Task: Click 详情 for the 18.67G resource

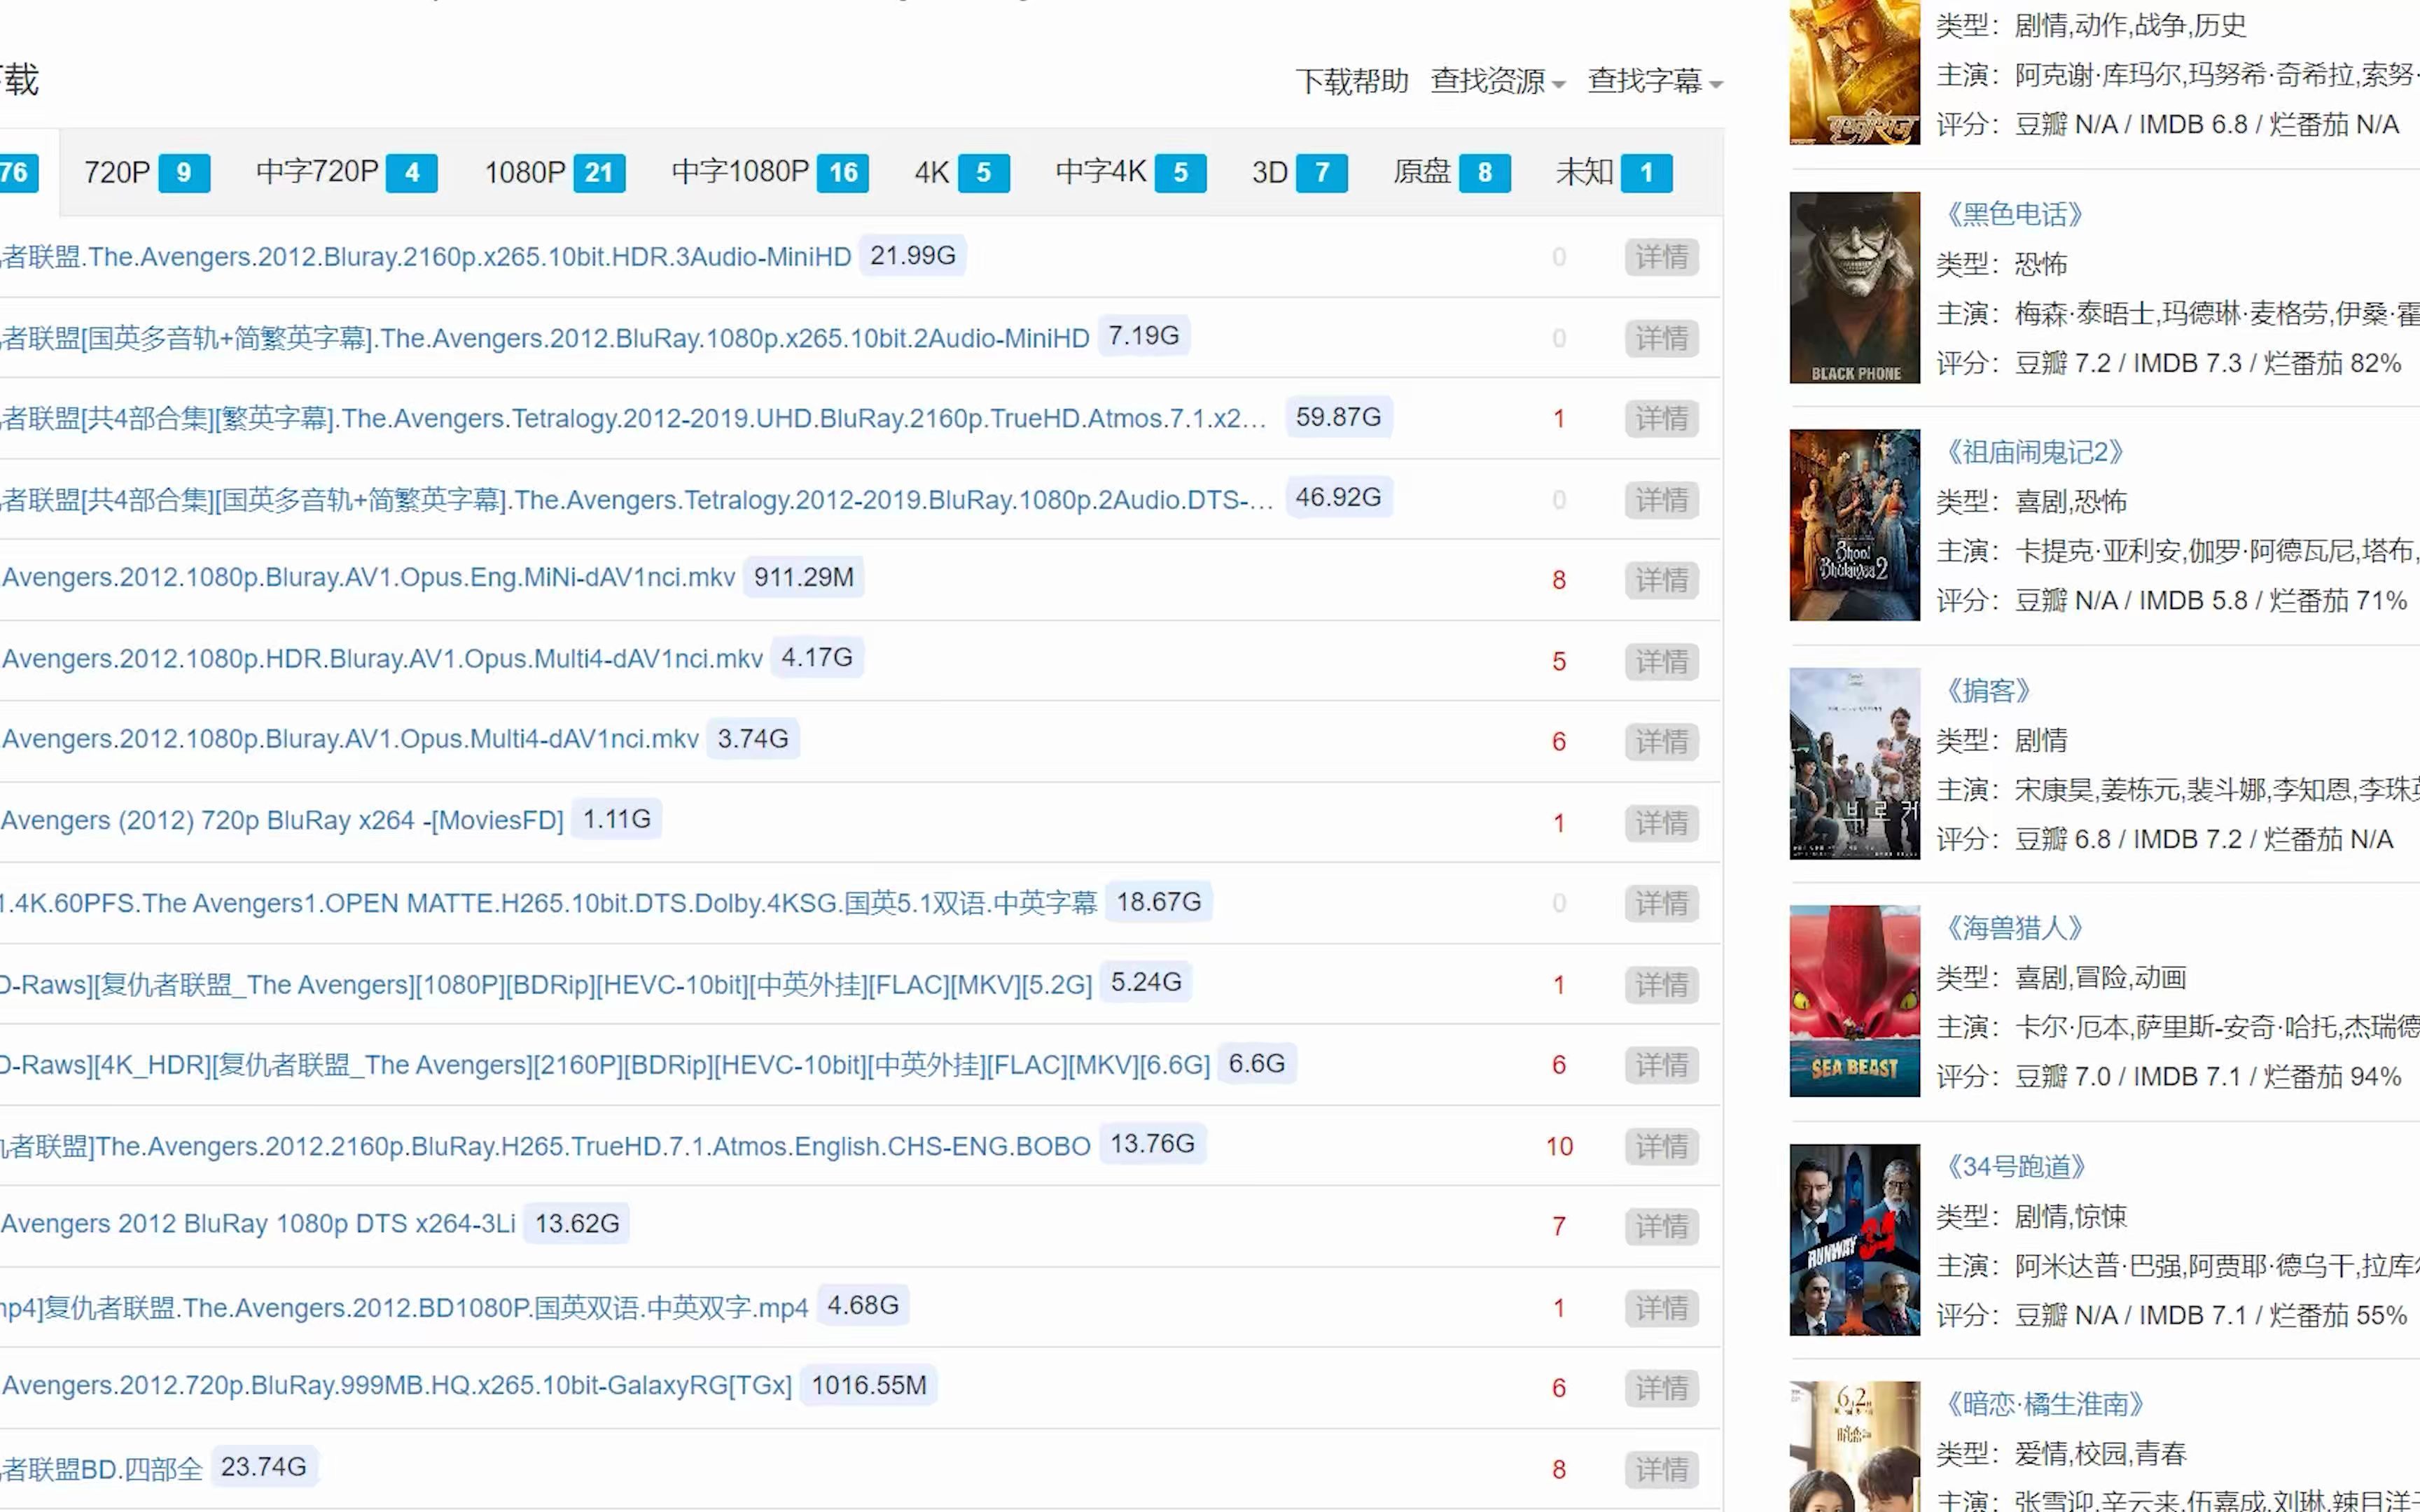Action: [x=1661, y=903]
